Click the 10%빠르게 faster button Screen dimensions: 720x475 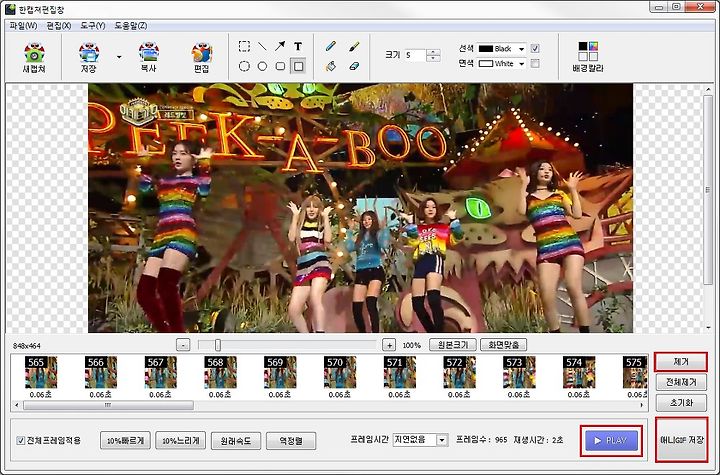click(x=125, y=441)
